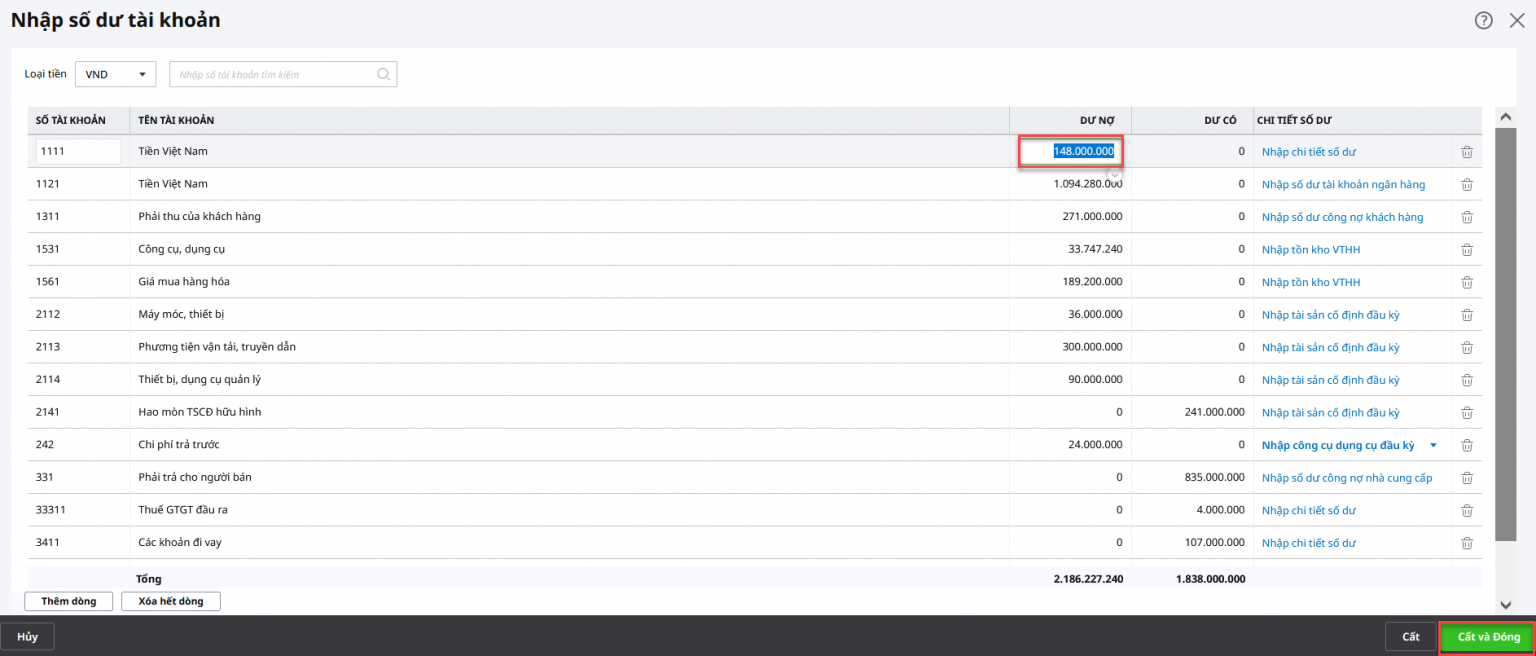Screen dimensions: 1536x656
Task: Delete row 2113 using trash icon
Action: [x=1467, y=347]
